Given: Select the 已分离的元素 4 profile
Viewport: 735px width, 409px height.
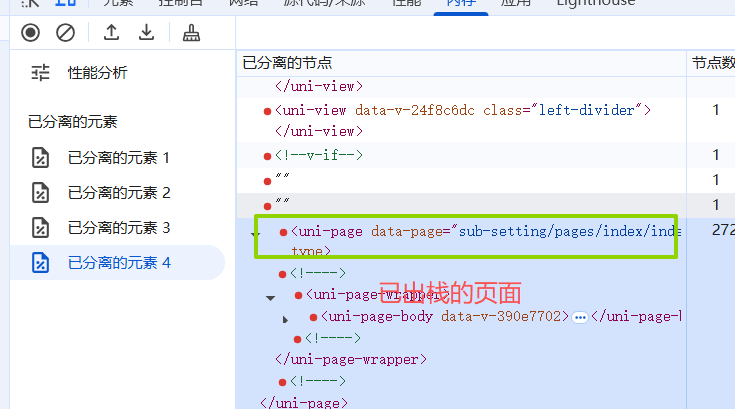Looking at the screenshot, I should tap(119, 263).
